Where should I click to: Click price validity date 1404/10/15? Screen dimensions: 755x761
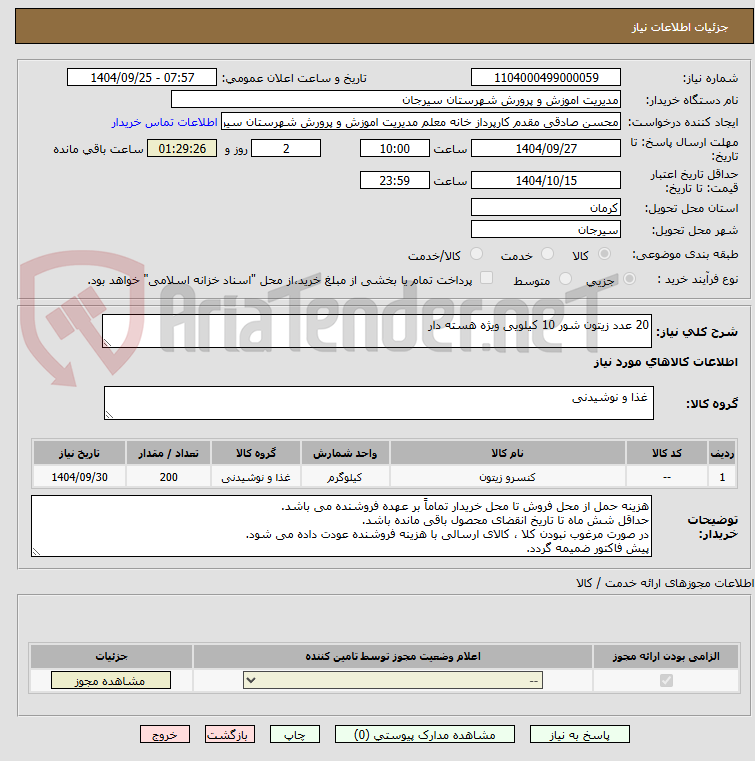[545, 181]
